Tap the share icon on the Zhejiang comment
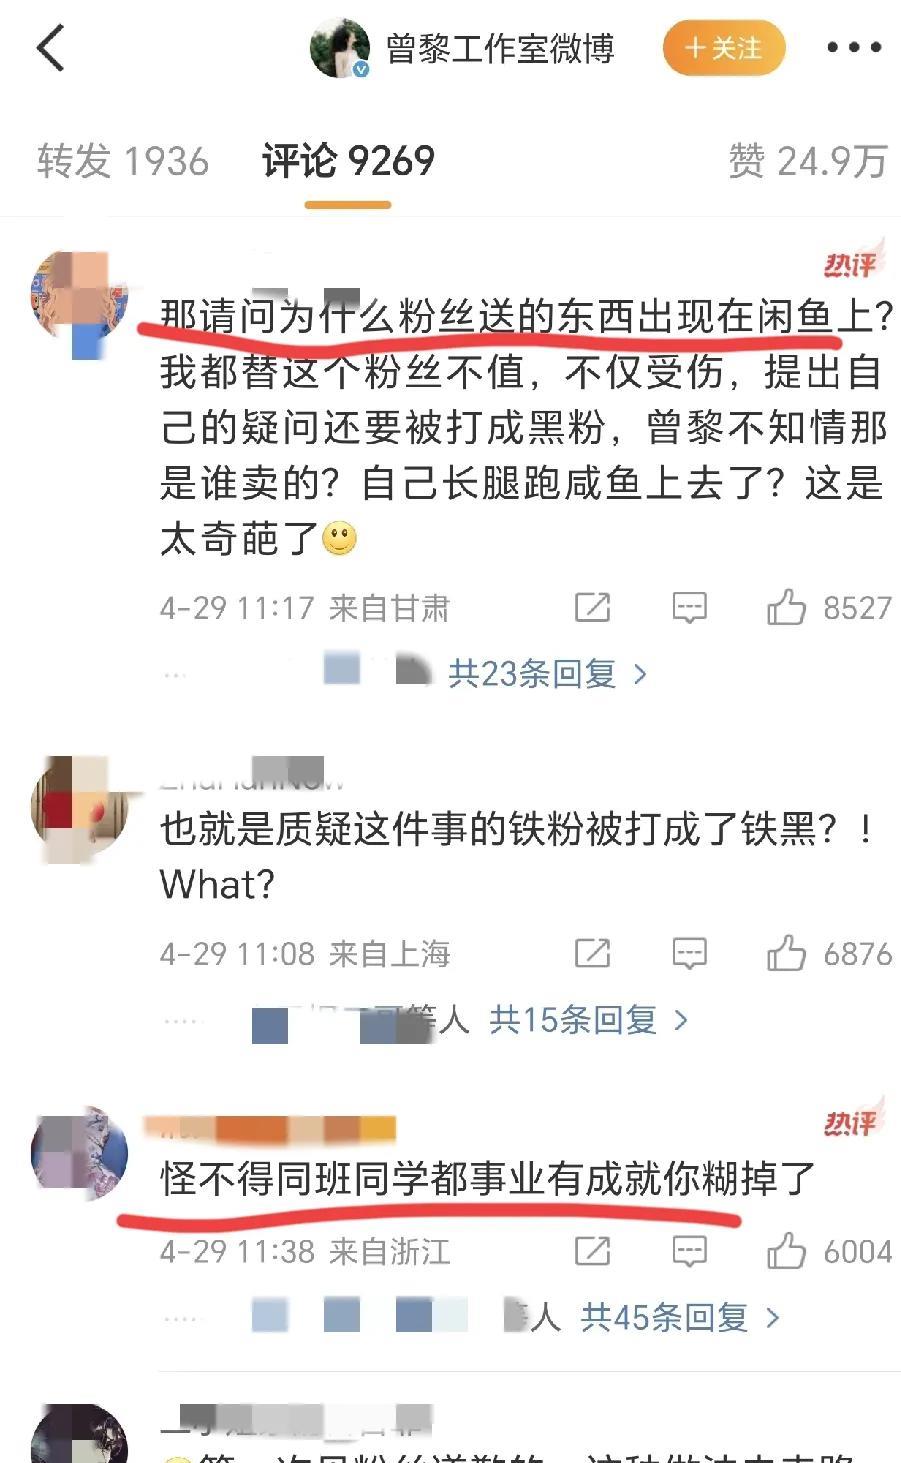901x1463 pixels. 592,1251
